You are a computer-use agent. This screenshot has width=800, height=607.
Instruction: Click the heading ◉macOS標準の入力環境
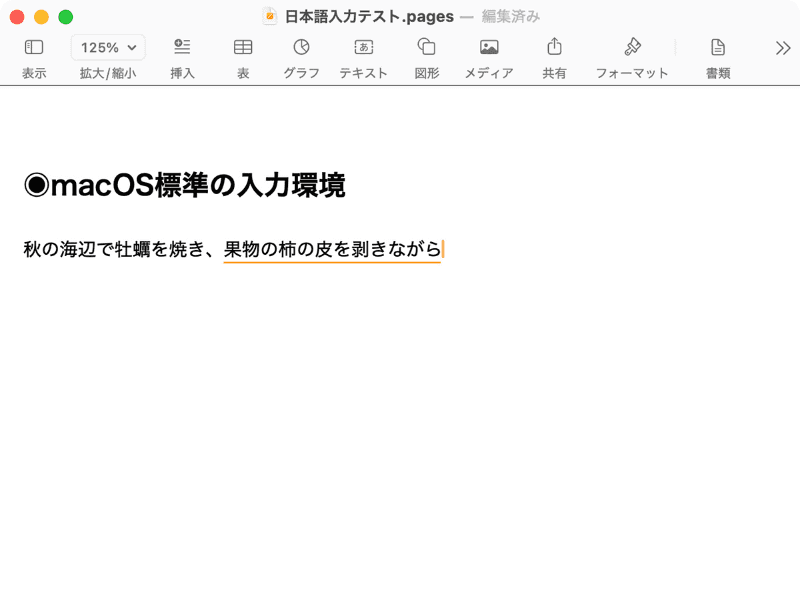click(185, 185)
